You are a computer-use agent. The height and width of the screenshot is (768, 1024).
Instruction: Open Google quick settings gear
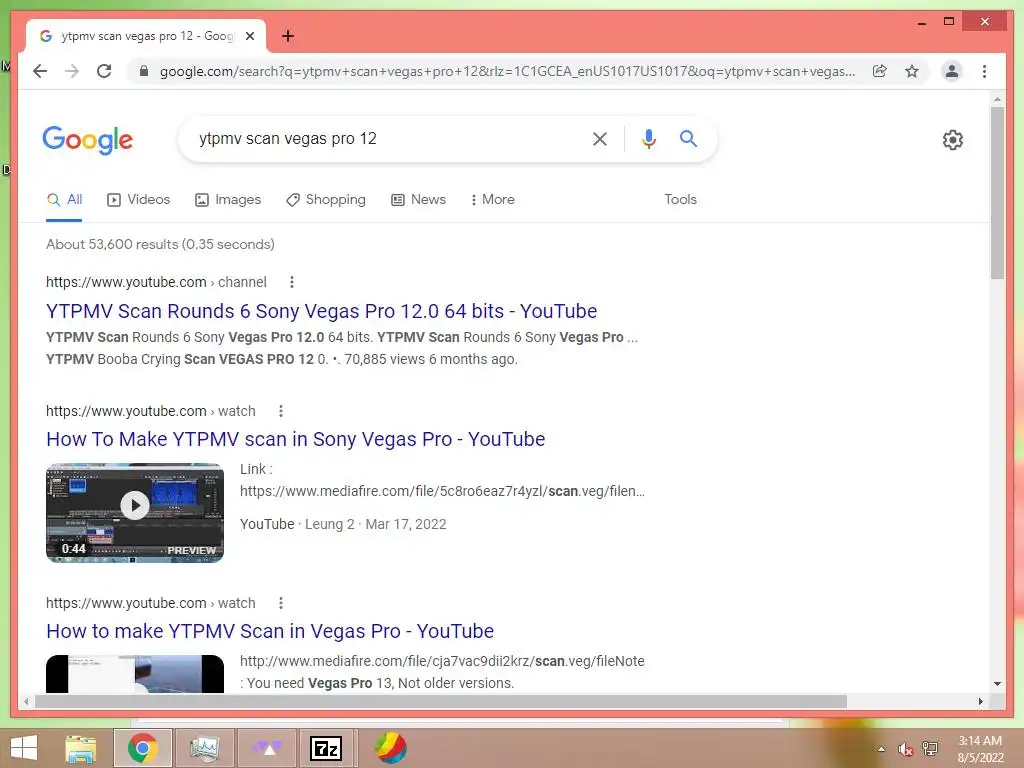point(953,140)
